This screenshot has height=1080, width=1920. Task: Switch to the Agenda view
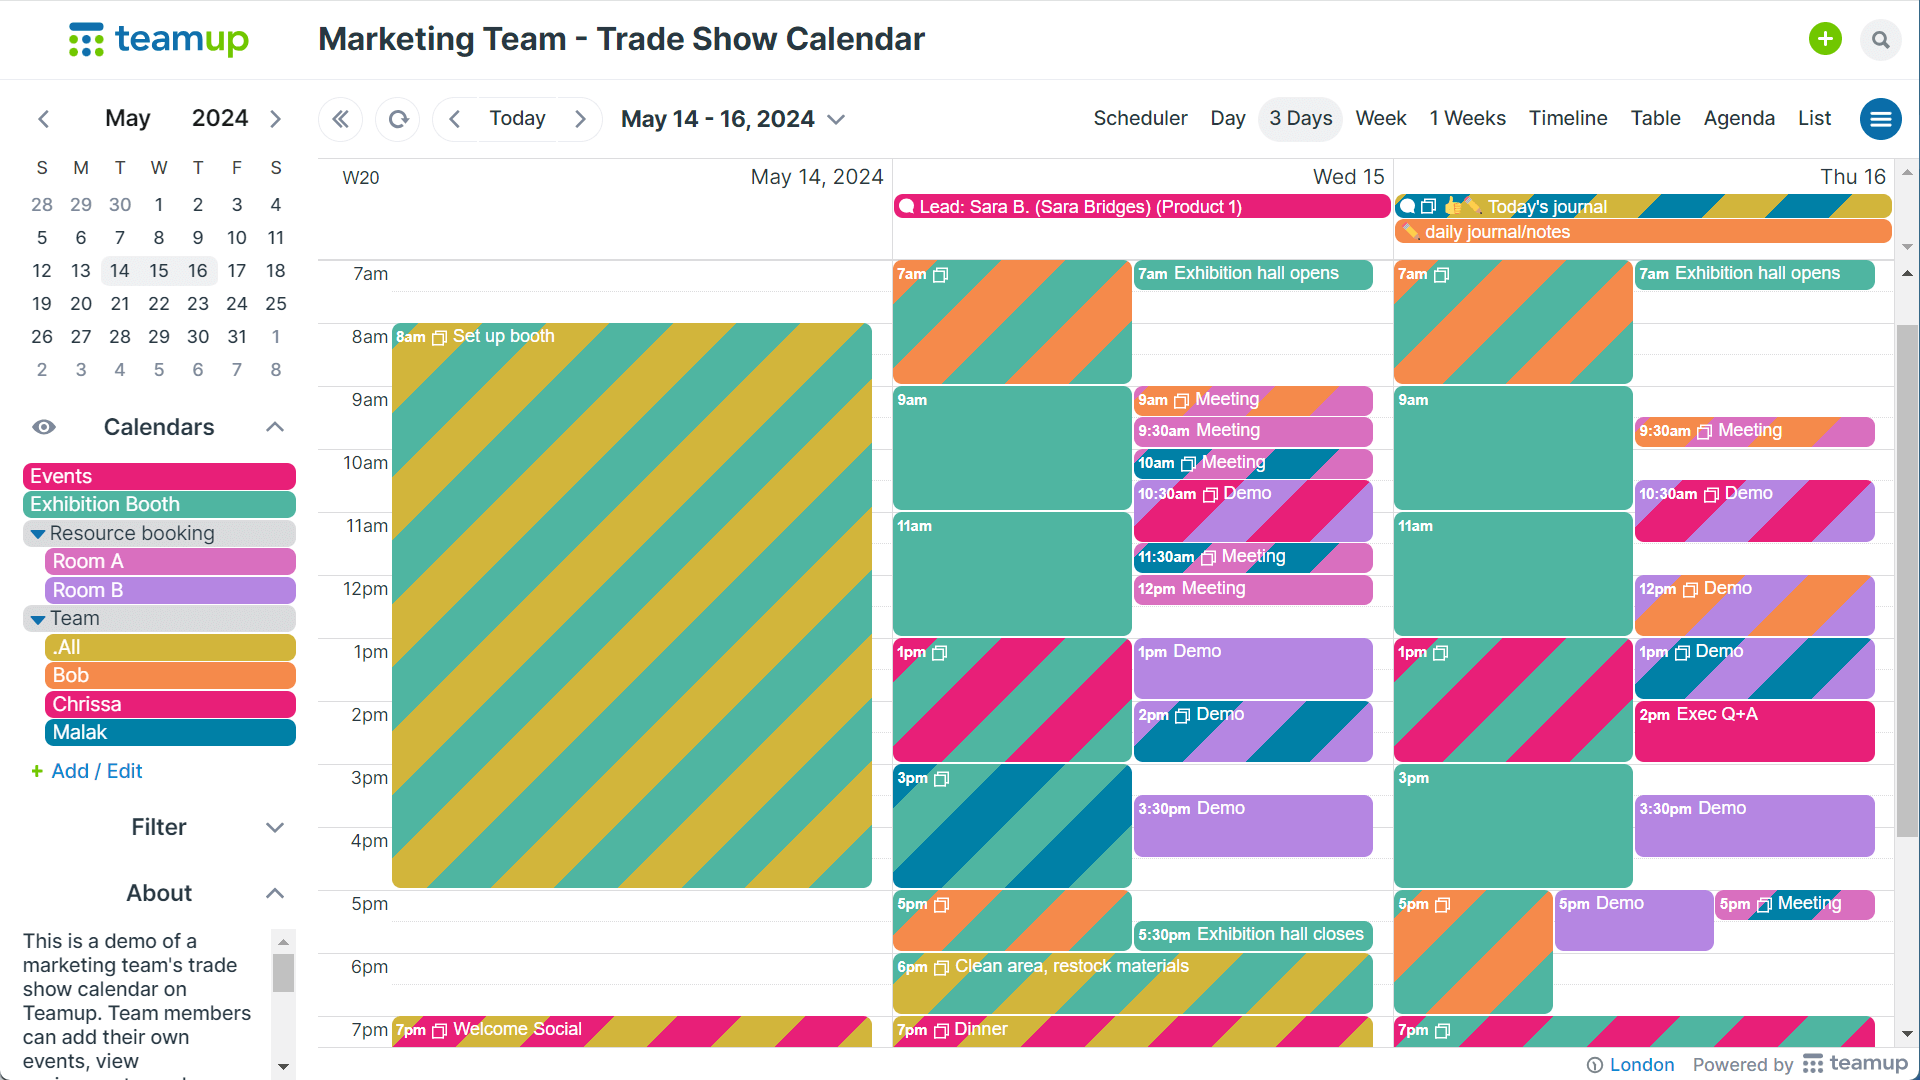click(x=1739, y=118)
